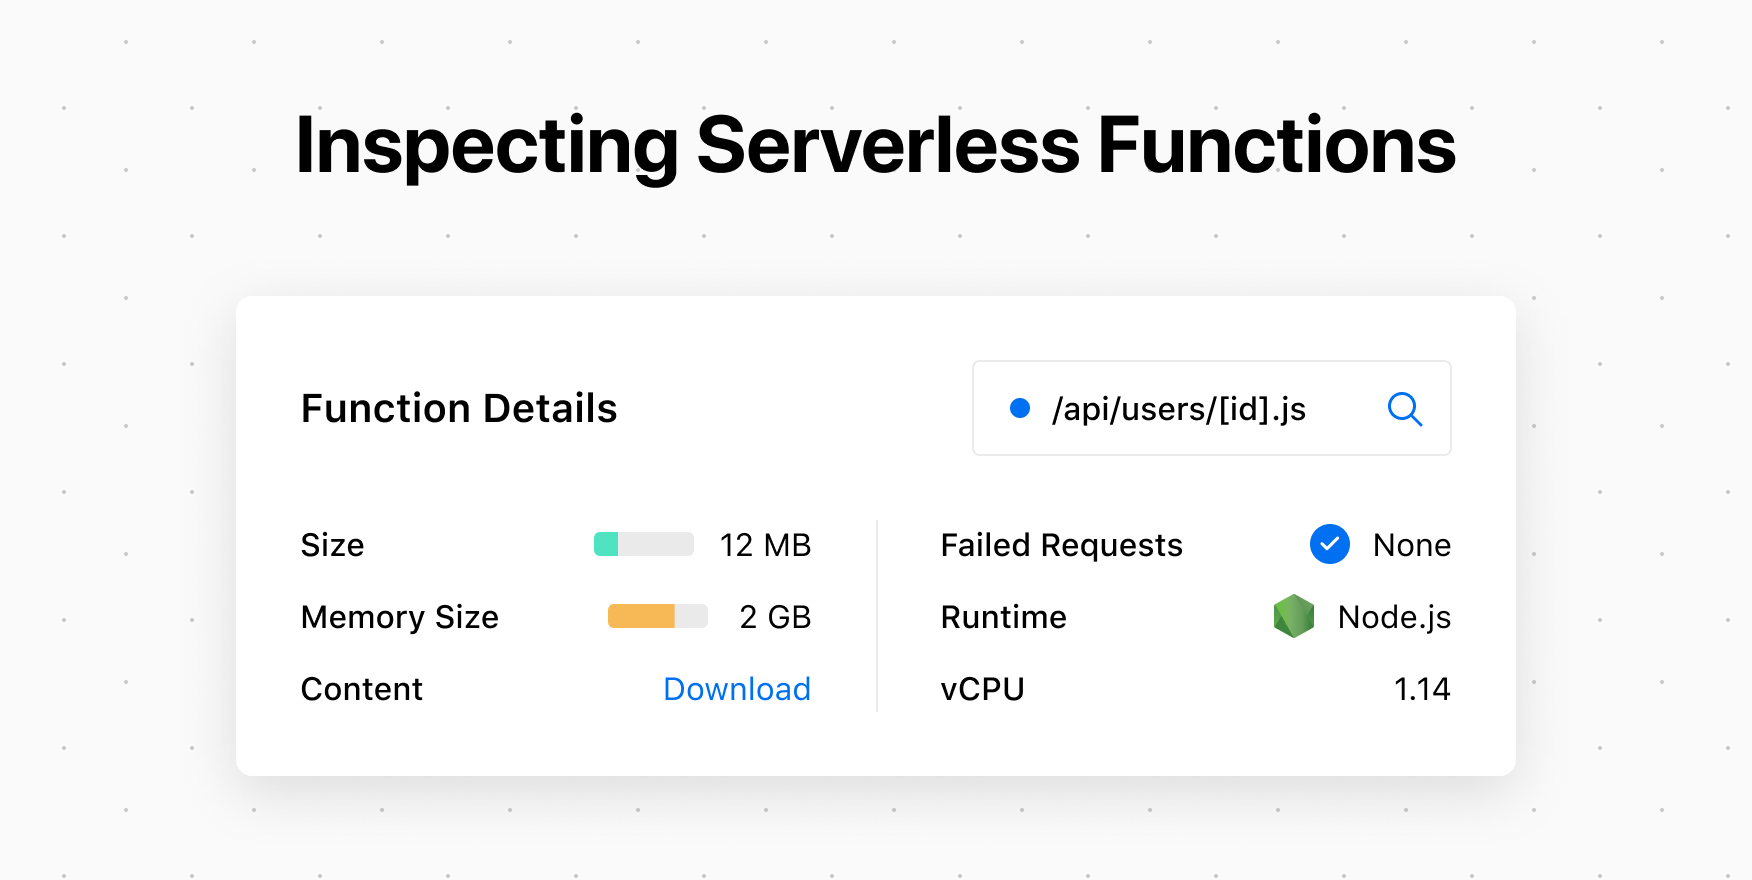Open the Download link for Content

[x=737, y=689]
